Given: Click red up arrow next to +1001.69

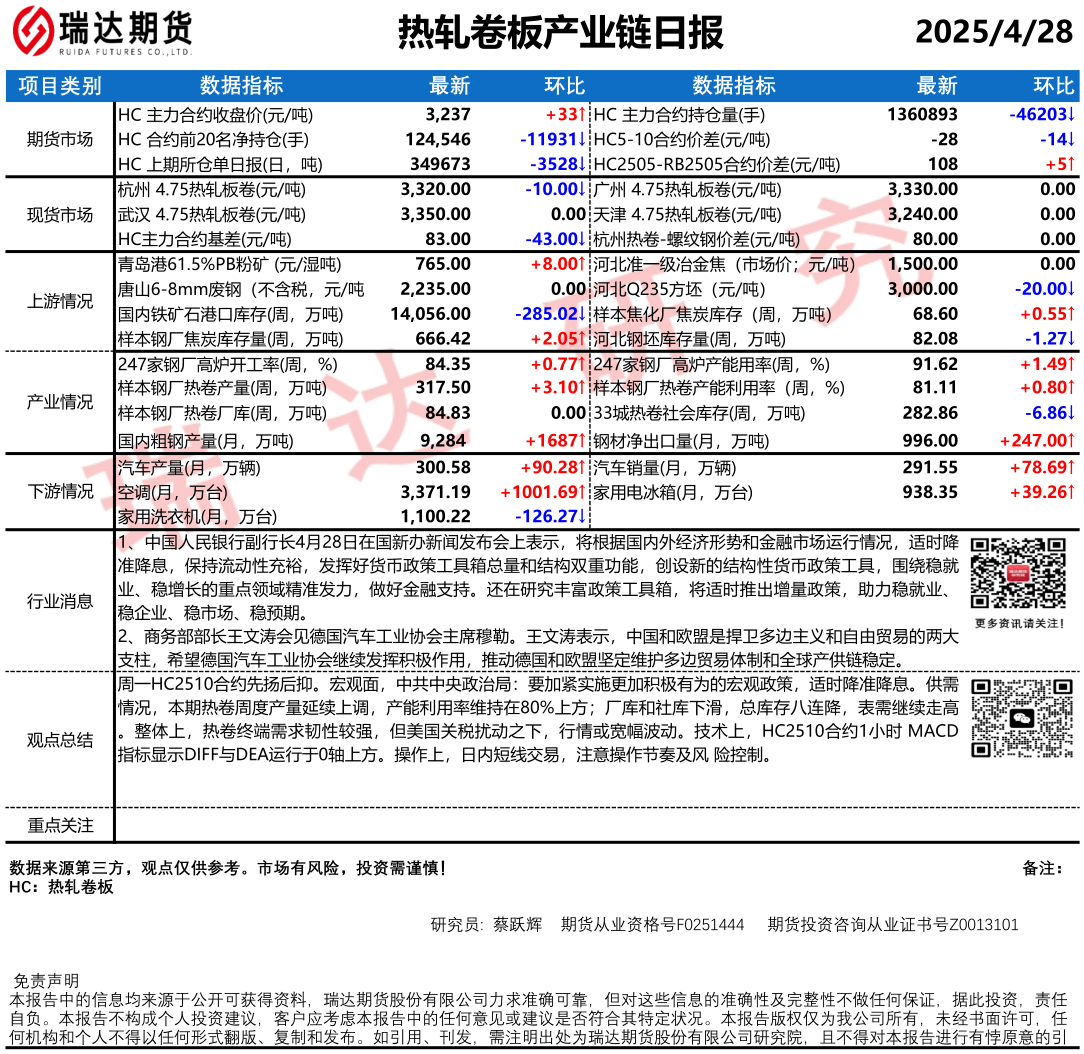Looking at the screenshot, I should click(x=580, y=492).
